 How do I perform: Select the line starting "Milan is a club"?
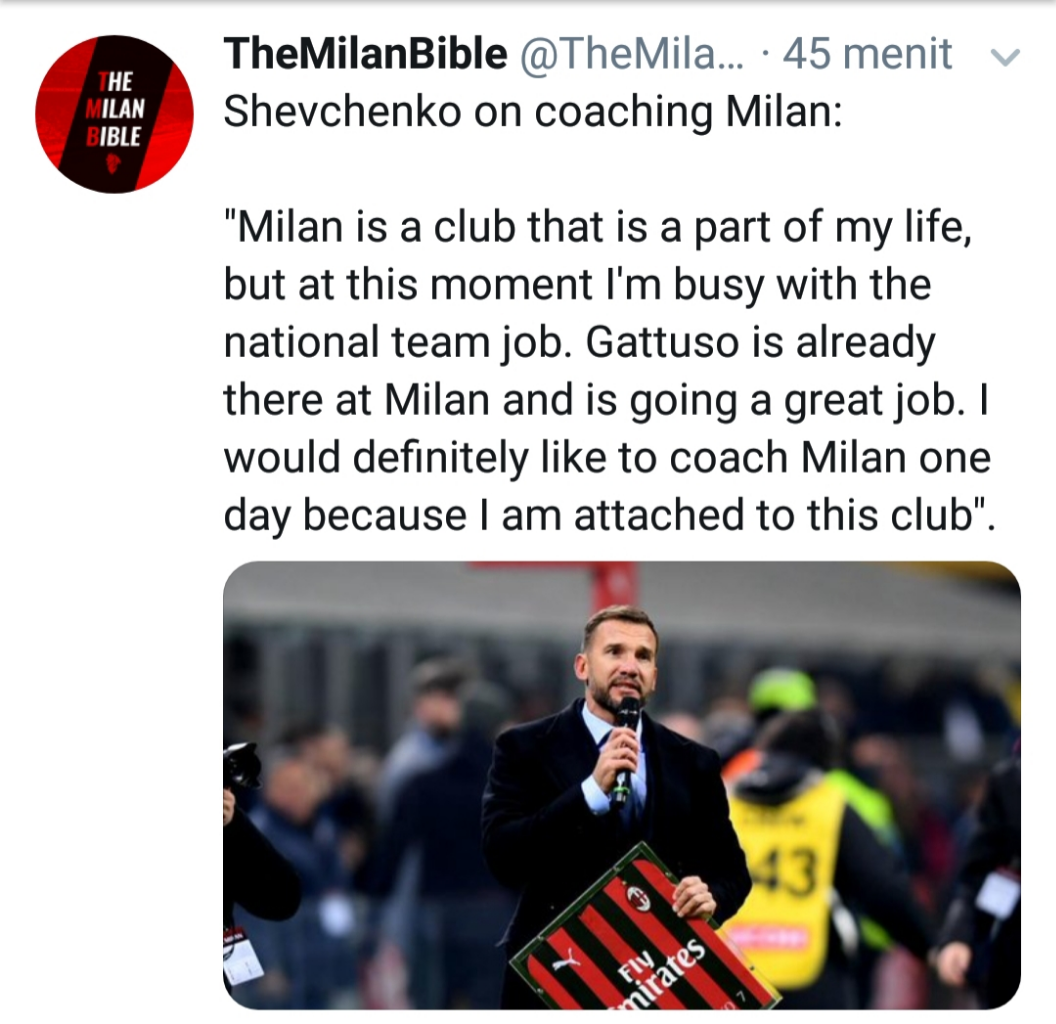pyautogui.click(x=597, y=228)
